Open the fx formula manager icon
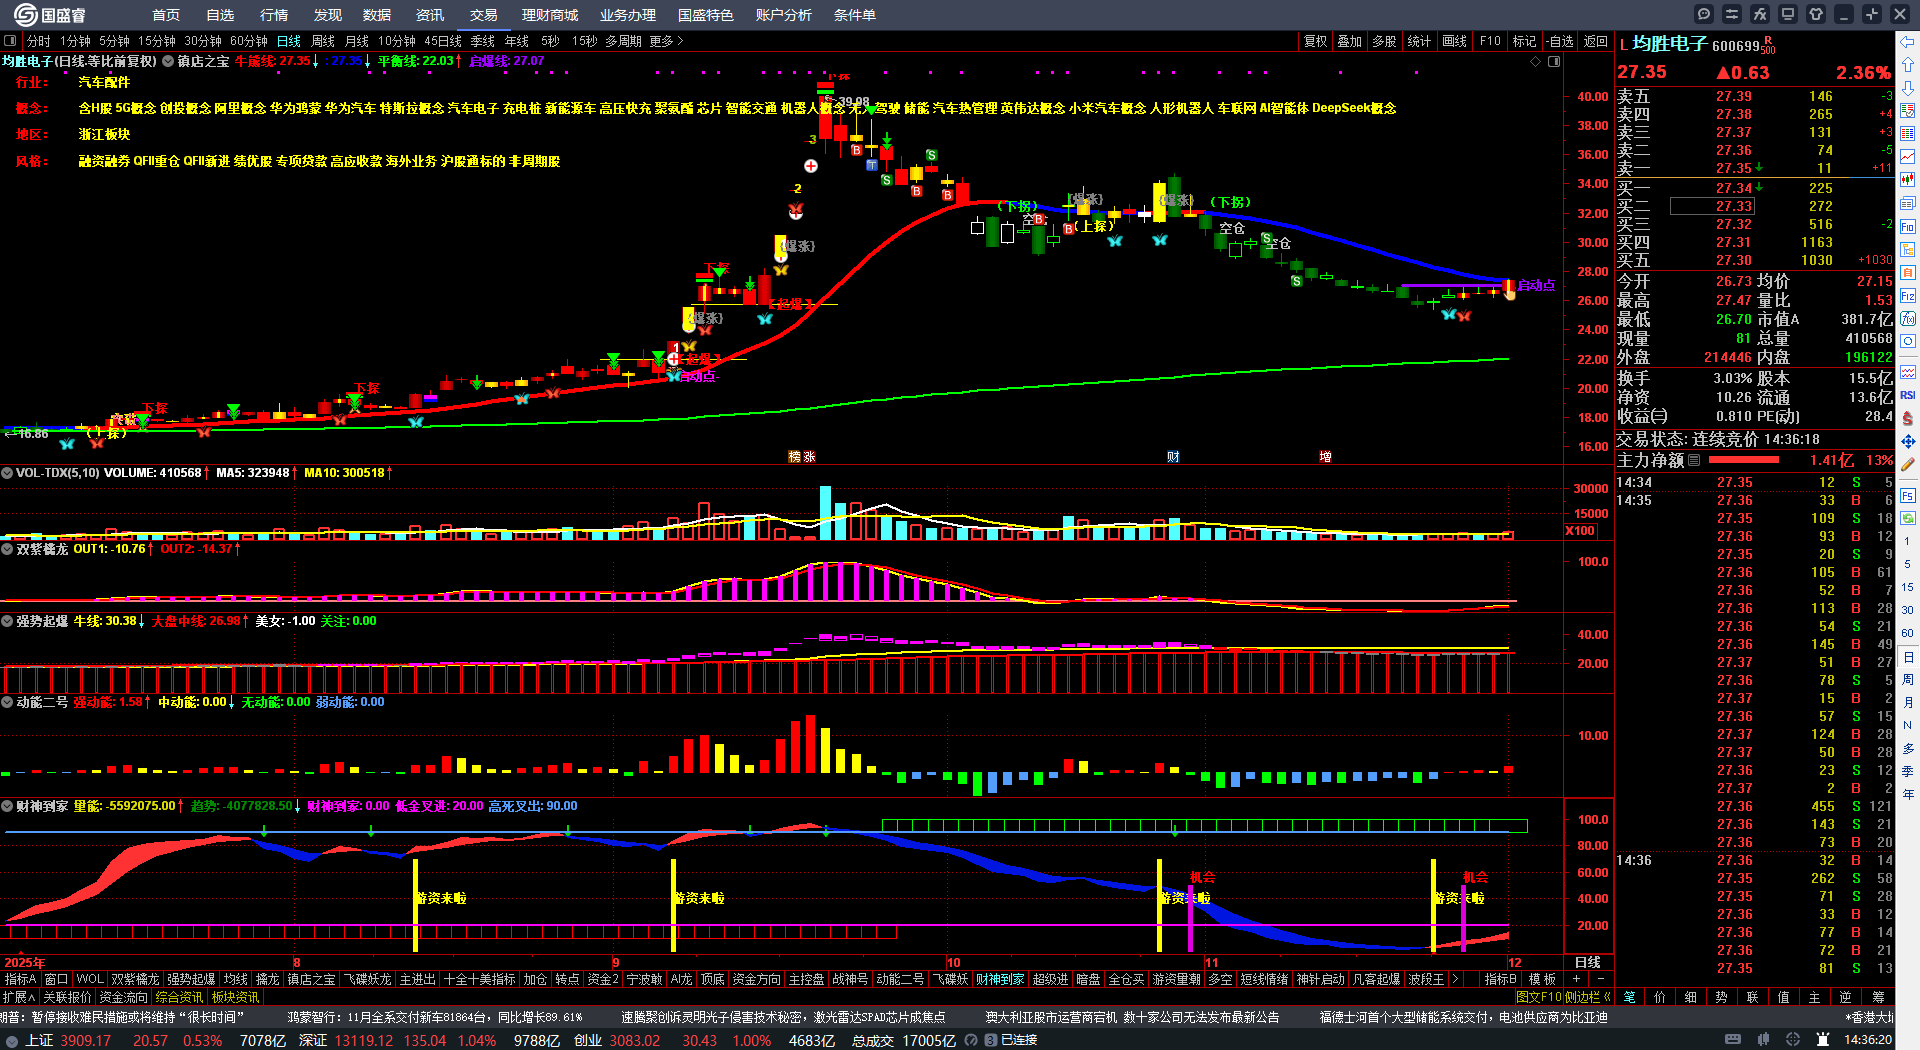 (x=1760, y=14)
